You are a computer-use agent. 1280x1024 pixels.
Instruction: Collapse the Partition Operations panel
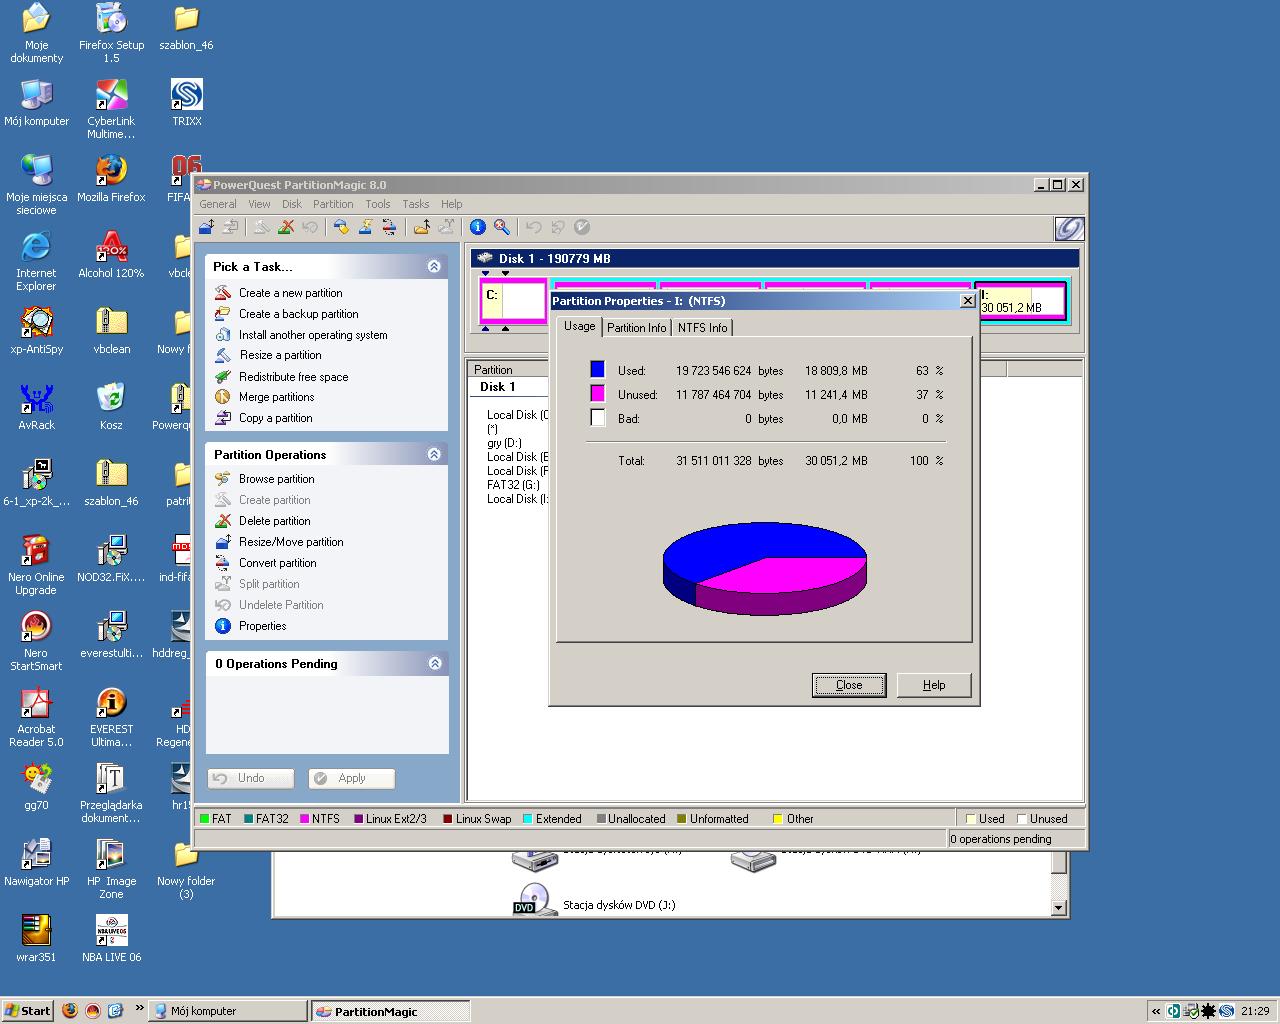point(434,454)
